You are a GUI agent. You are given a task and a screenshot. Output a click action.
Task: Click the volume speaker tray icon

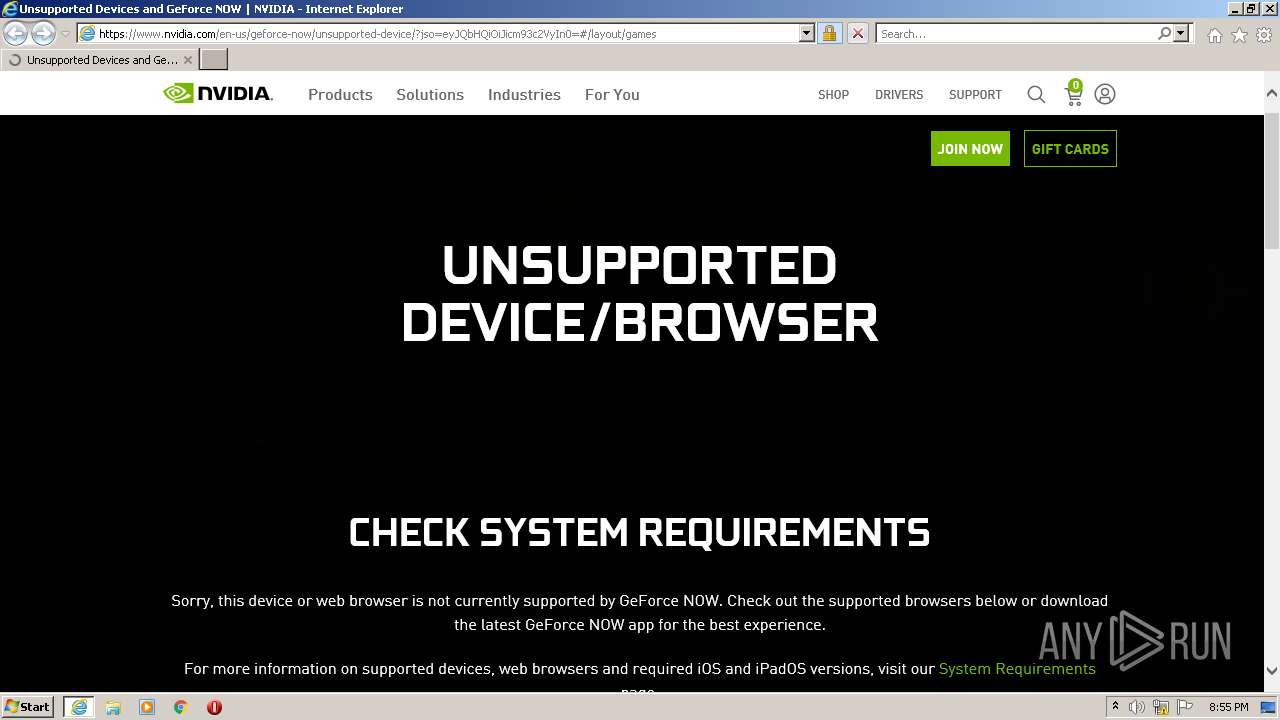click(1137, 707)
